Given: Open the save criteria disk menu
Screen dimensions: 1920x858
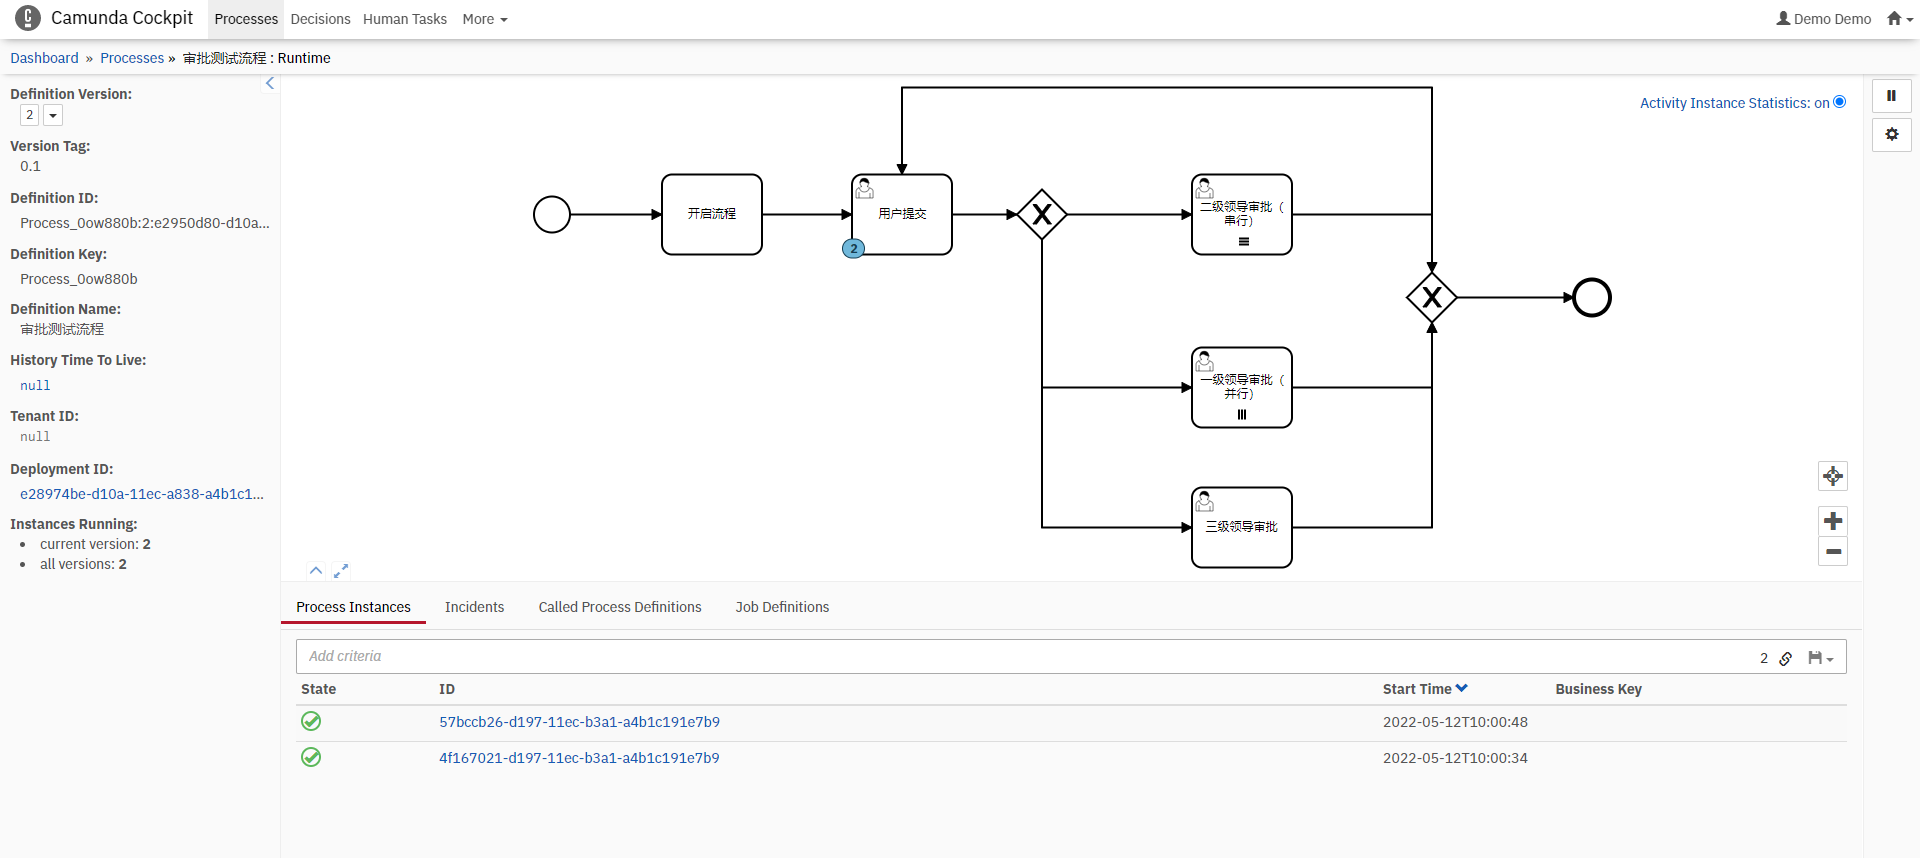Looking at the screenshot, I should 1820,658.
